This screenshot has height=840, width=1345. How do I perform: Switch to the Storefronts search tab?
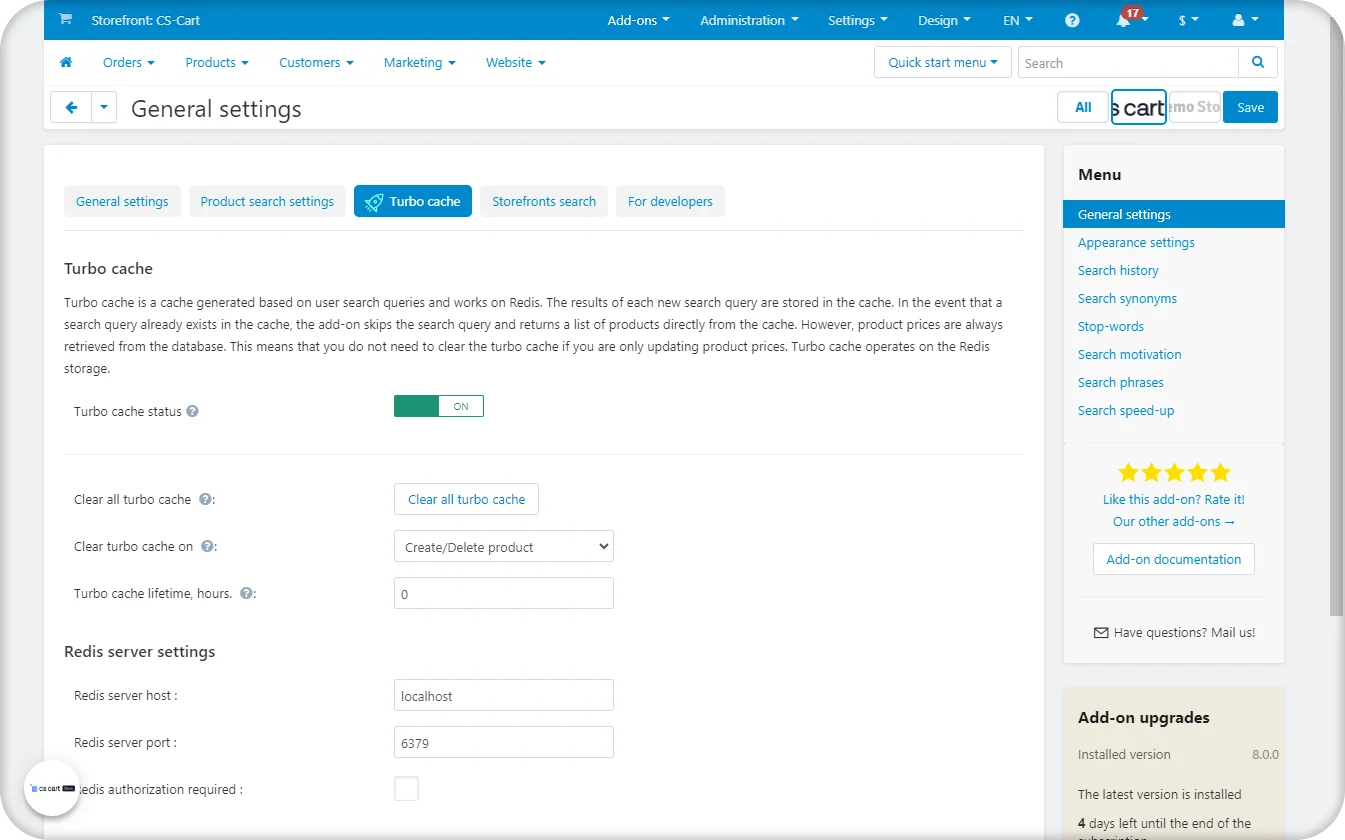543,201
